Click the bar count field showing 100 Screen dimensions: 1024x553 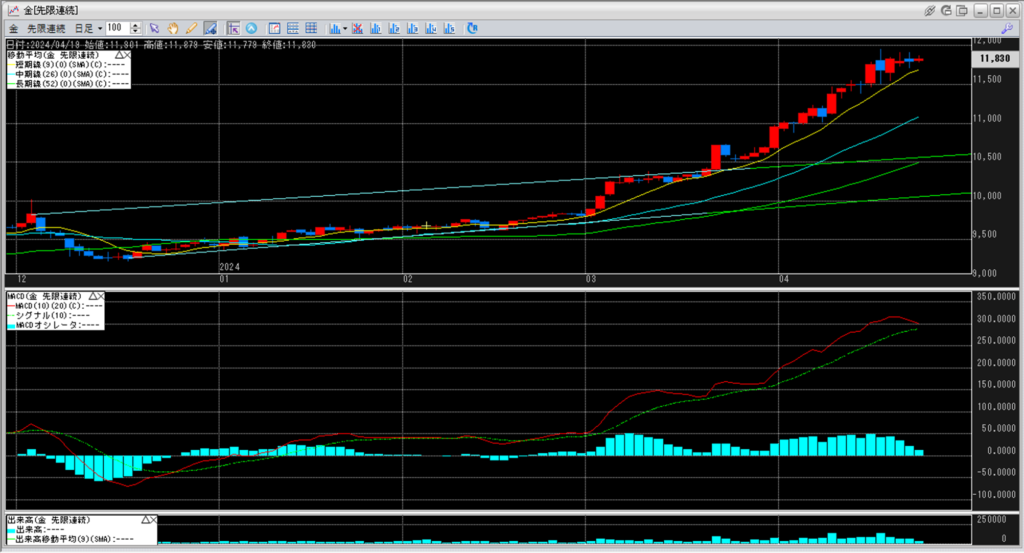[x=116, y=27]
